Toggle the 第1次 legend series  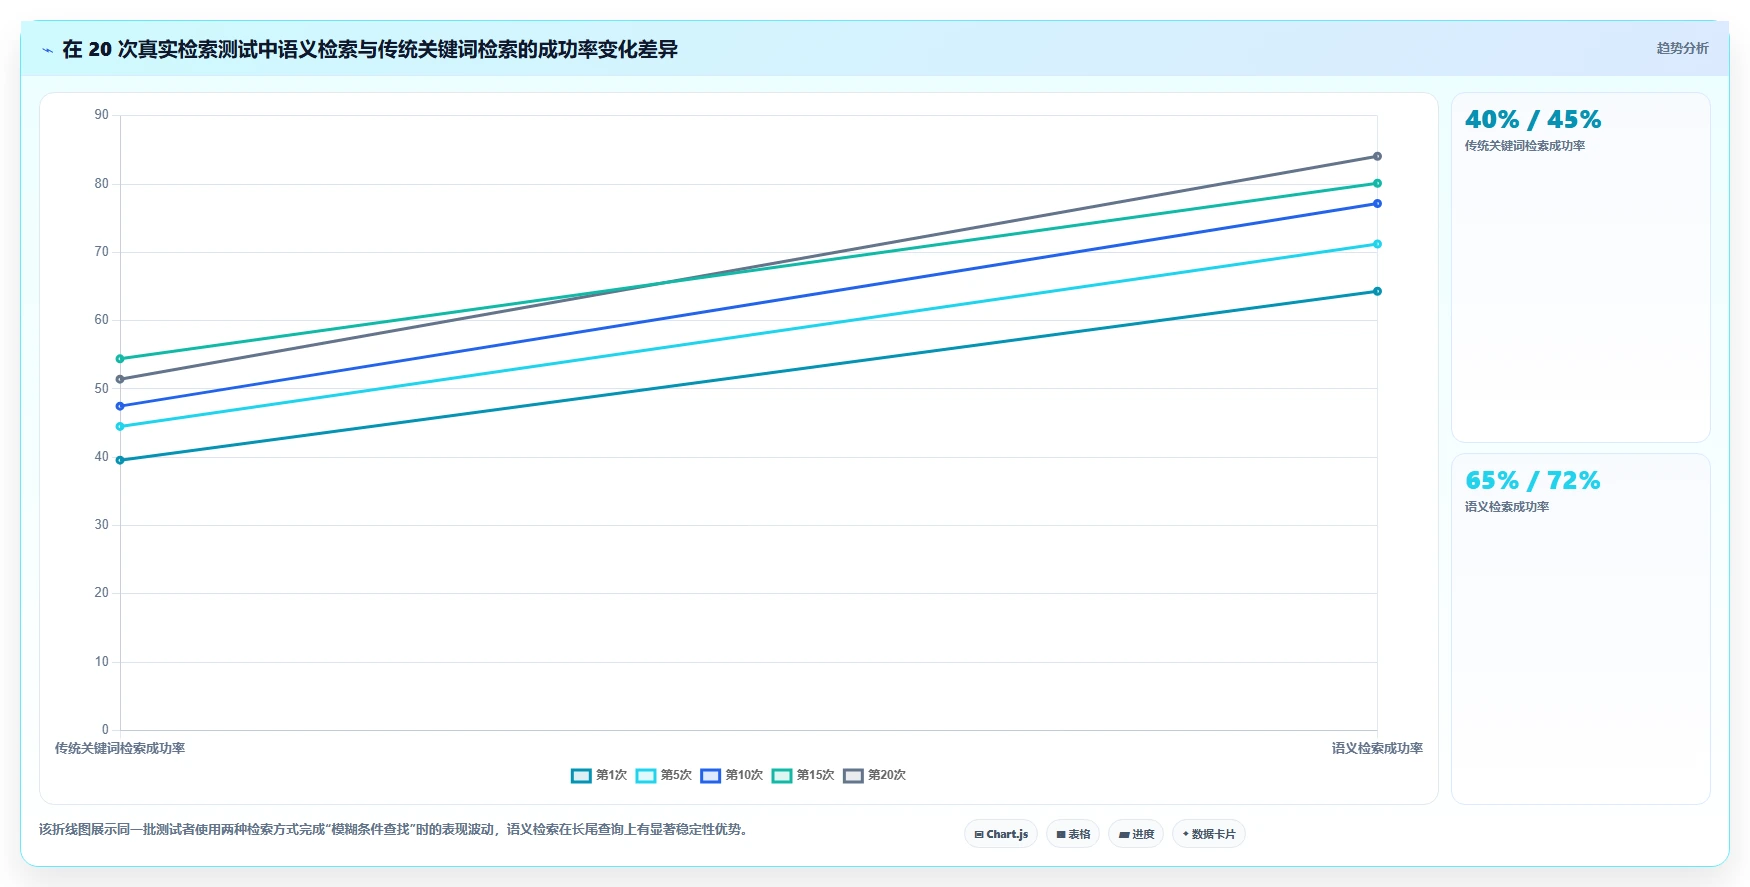click(x=599, y=775)
